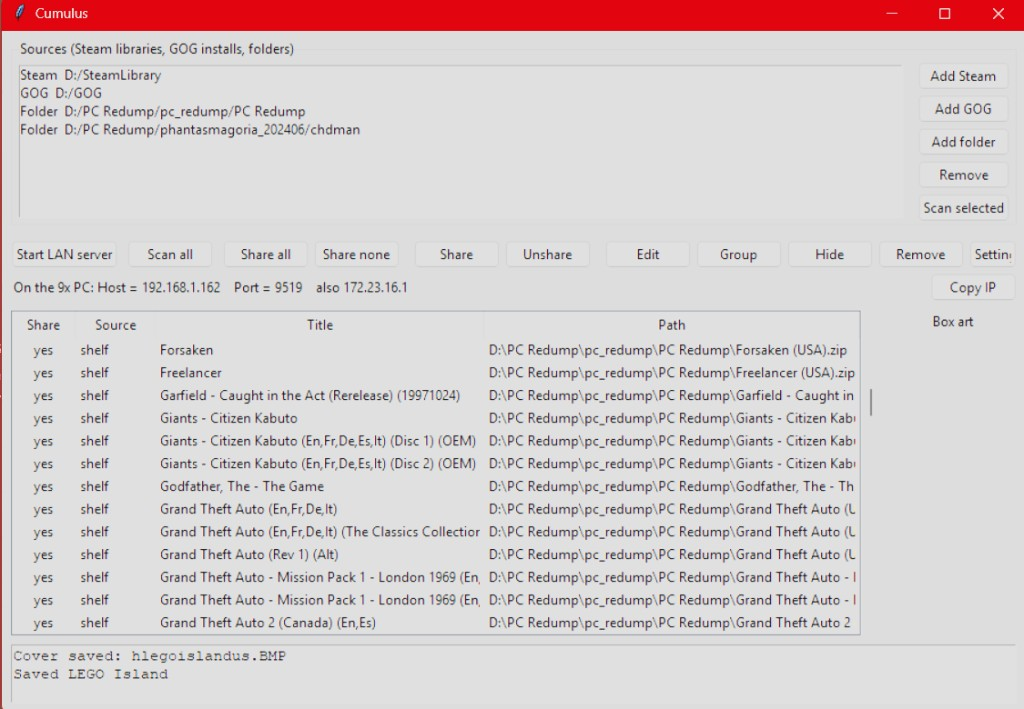Click Share all button
Screen dimensions: 1024x709
tap(265, 255)
